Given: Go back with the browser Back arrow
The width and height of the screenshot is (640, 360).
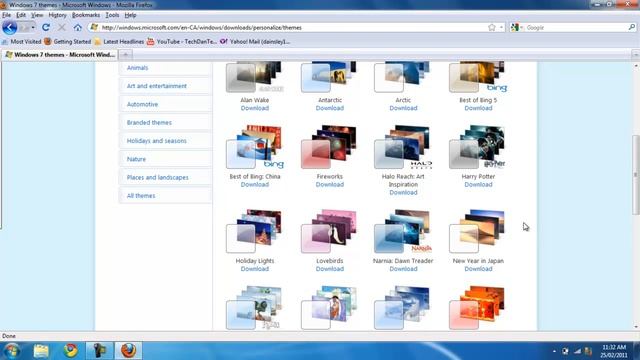Looking at the screenshot, I should 9,28.
